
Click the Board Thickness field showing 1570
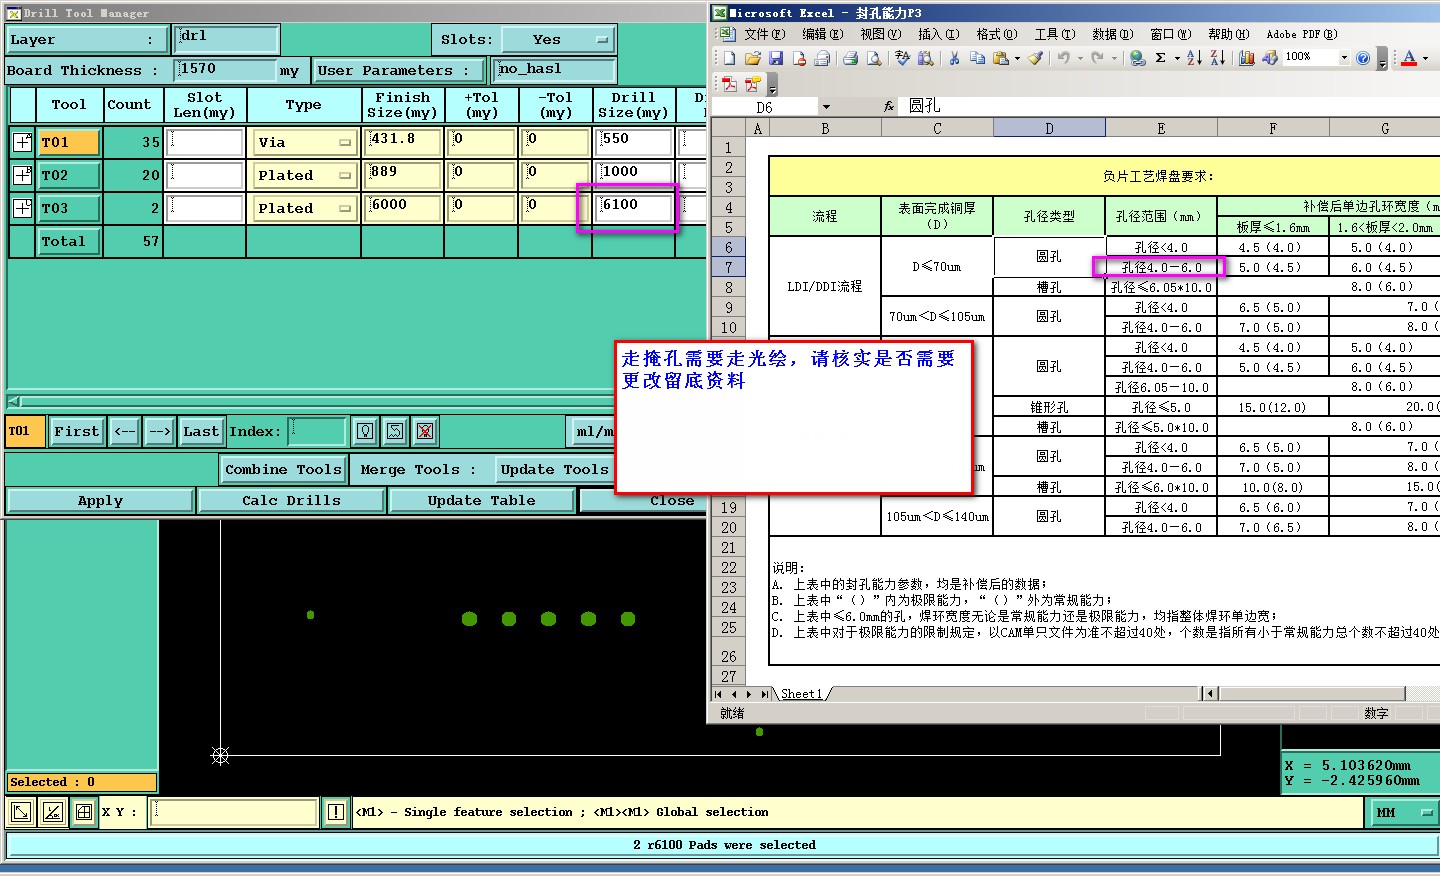225,70
